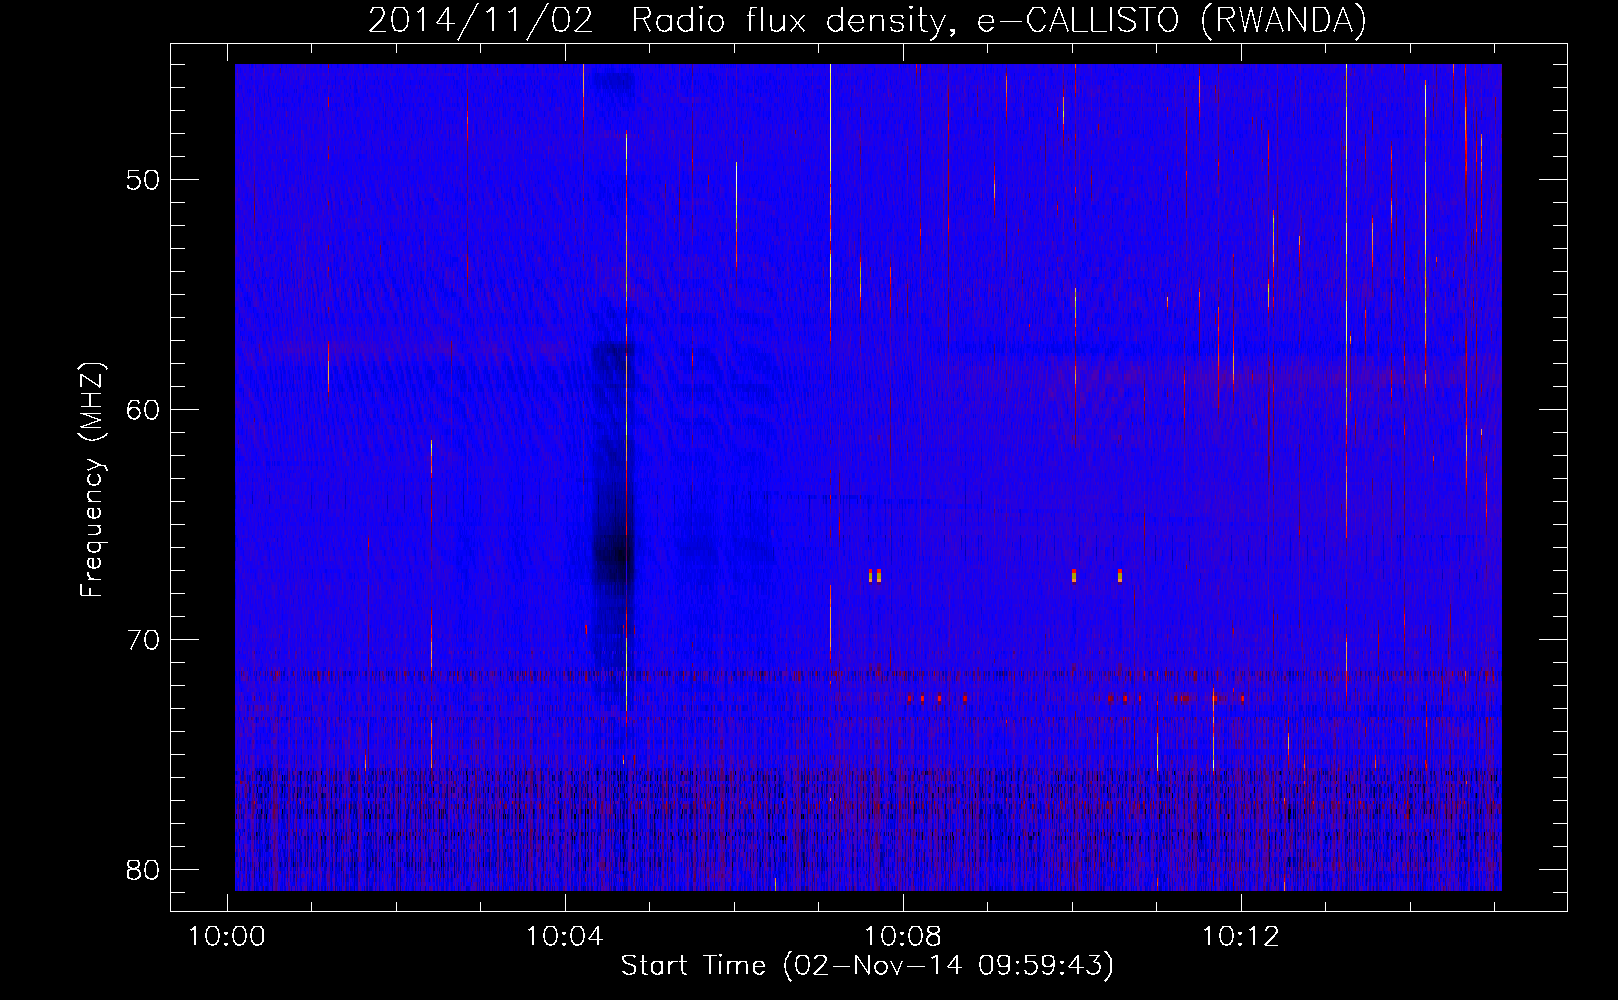This screenshot has width=1618, height=1000.
Task: Click the '10:00' time tick label
Action: pos(228,937)
